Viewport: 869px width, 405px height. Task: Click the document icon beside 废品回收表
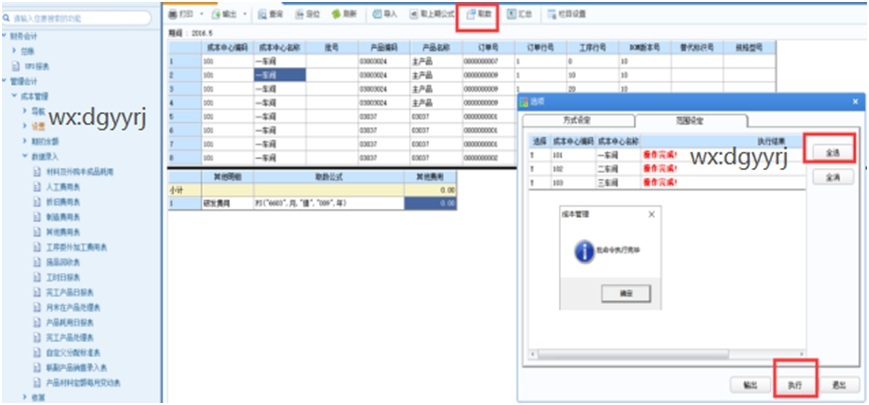(37, 262)
